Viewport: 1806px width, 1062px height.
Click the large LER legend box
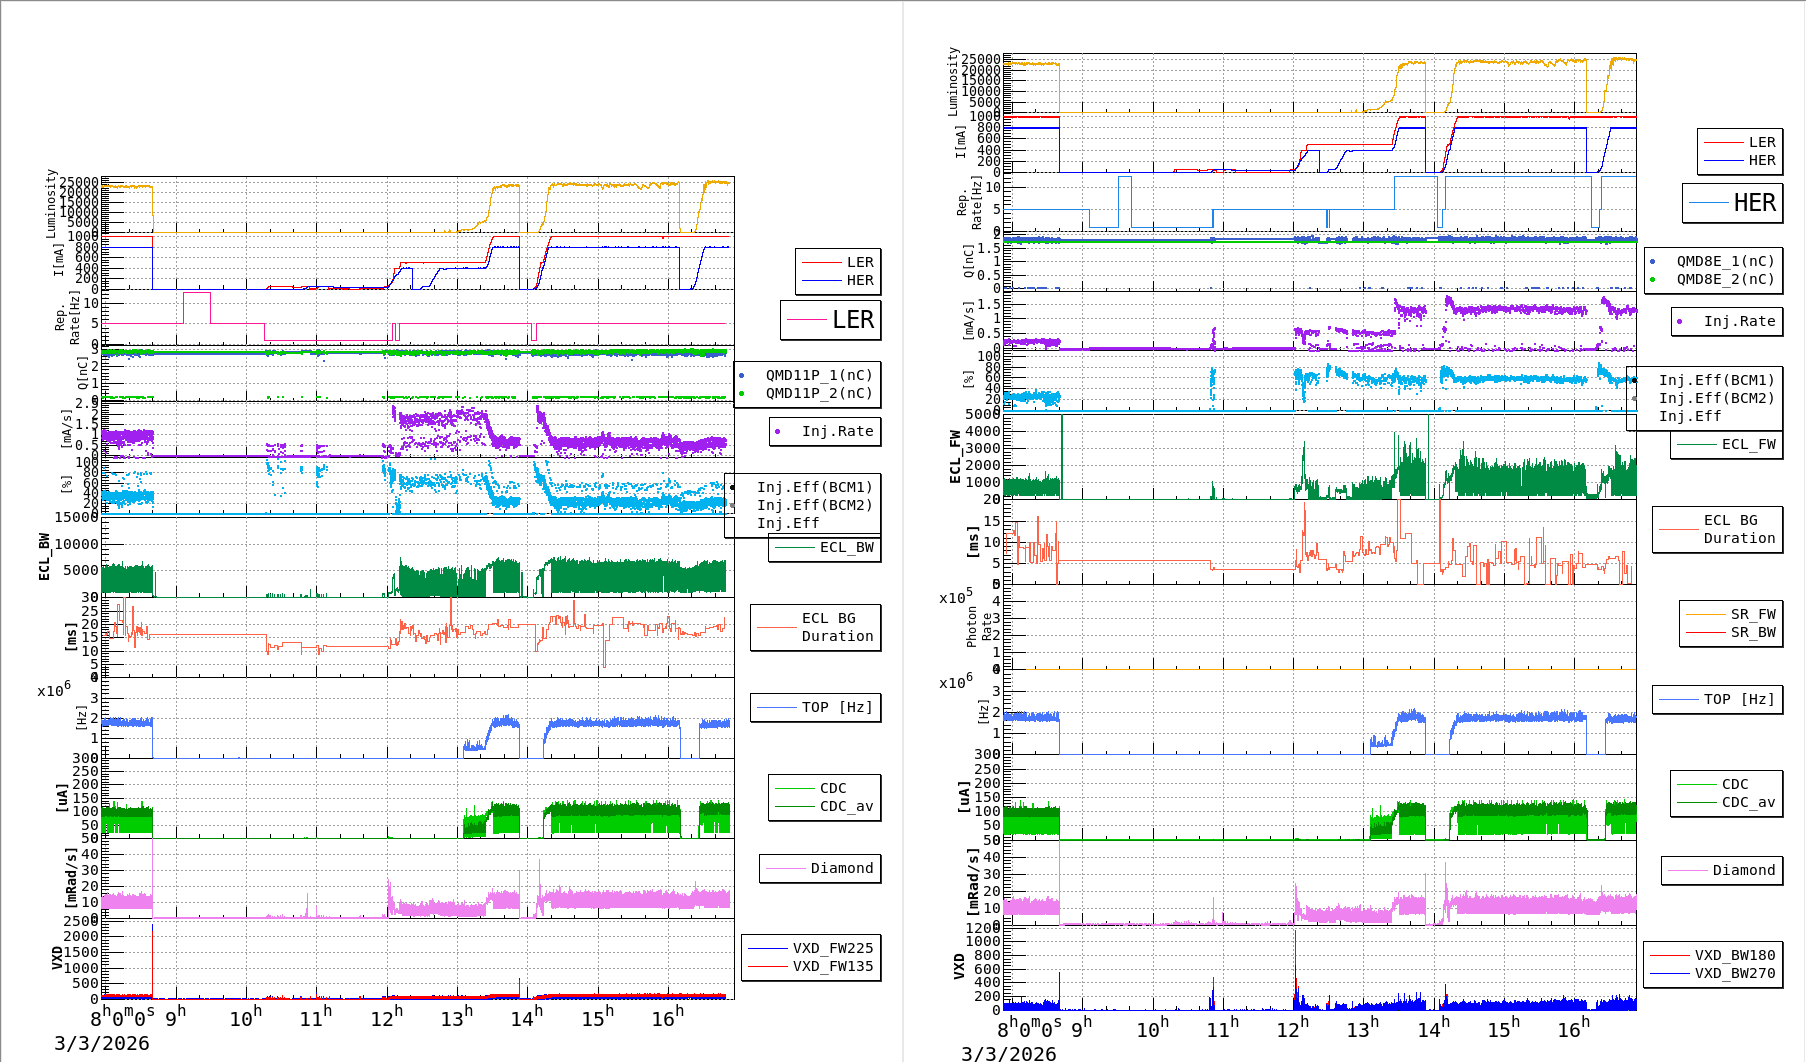pyautogui.click(x=831, y=320)
